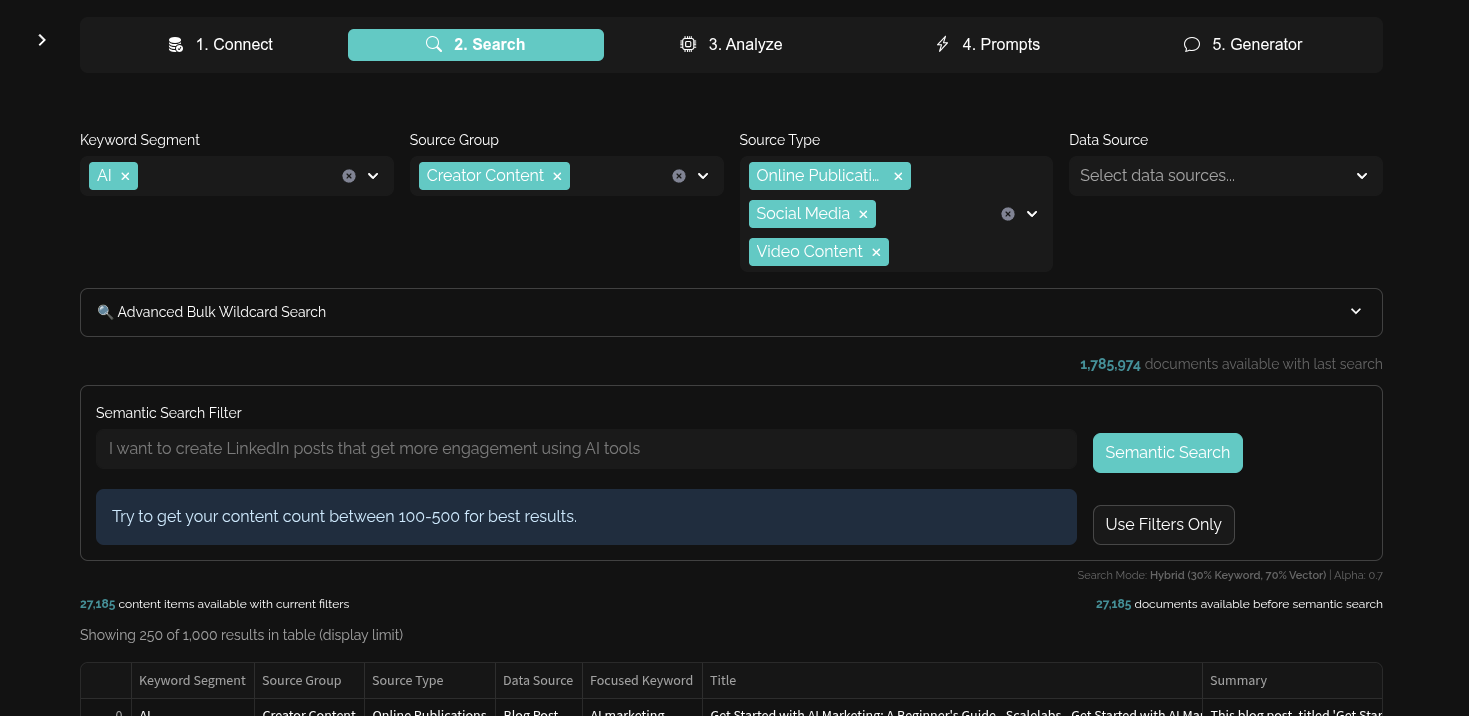Expand the sidebar with the chevron arrow
Image resolution: width=1469 pixels, height=716 pixels.
[x=42, y=40]
